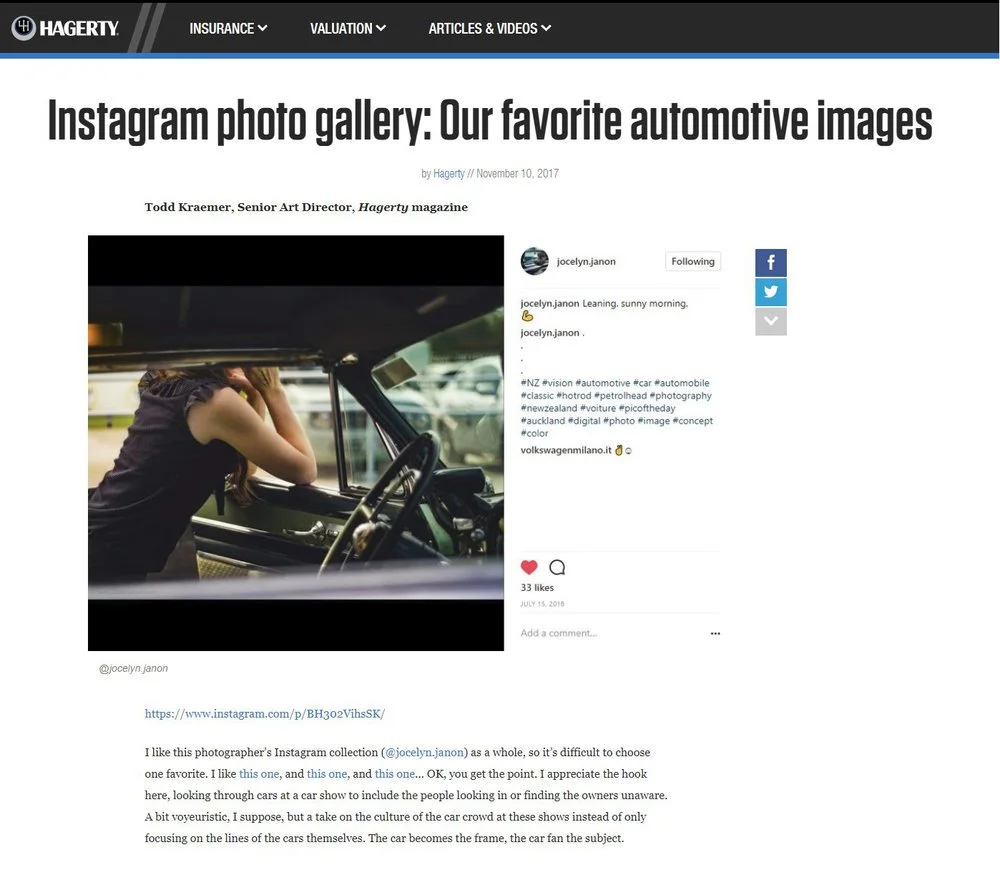The image size is (1000, 890).
Task: Open the Insurance dropdown menu
Action: pyautogui.click(x=228, y=28)
